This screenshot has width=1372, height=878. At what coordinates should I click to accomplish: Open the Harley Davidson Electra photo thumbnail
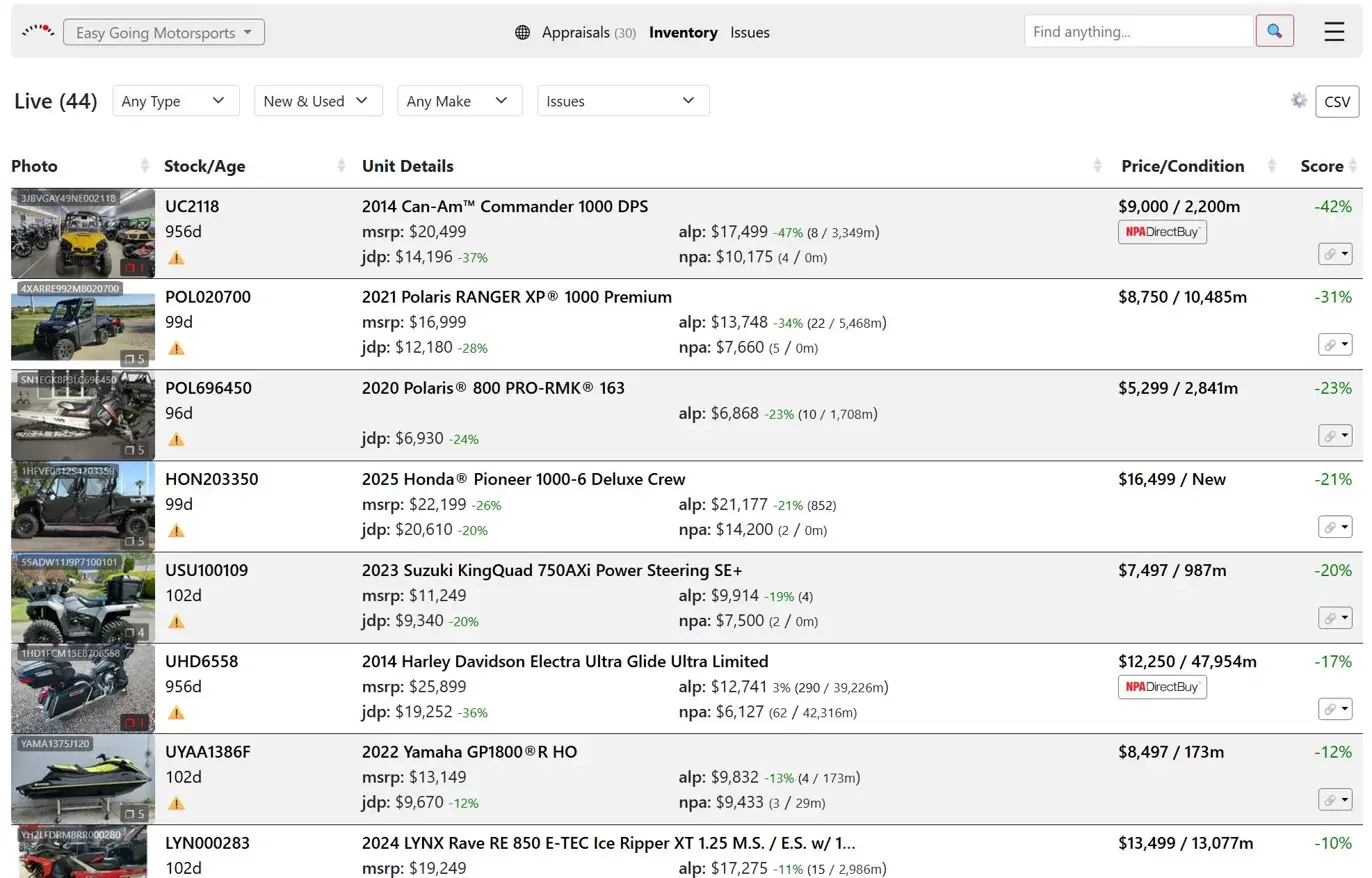tap(83, 689)
